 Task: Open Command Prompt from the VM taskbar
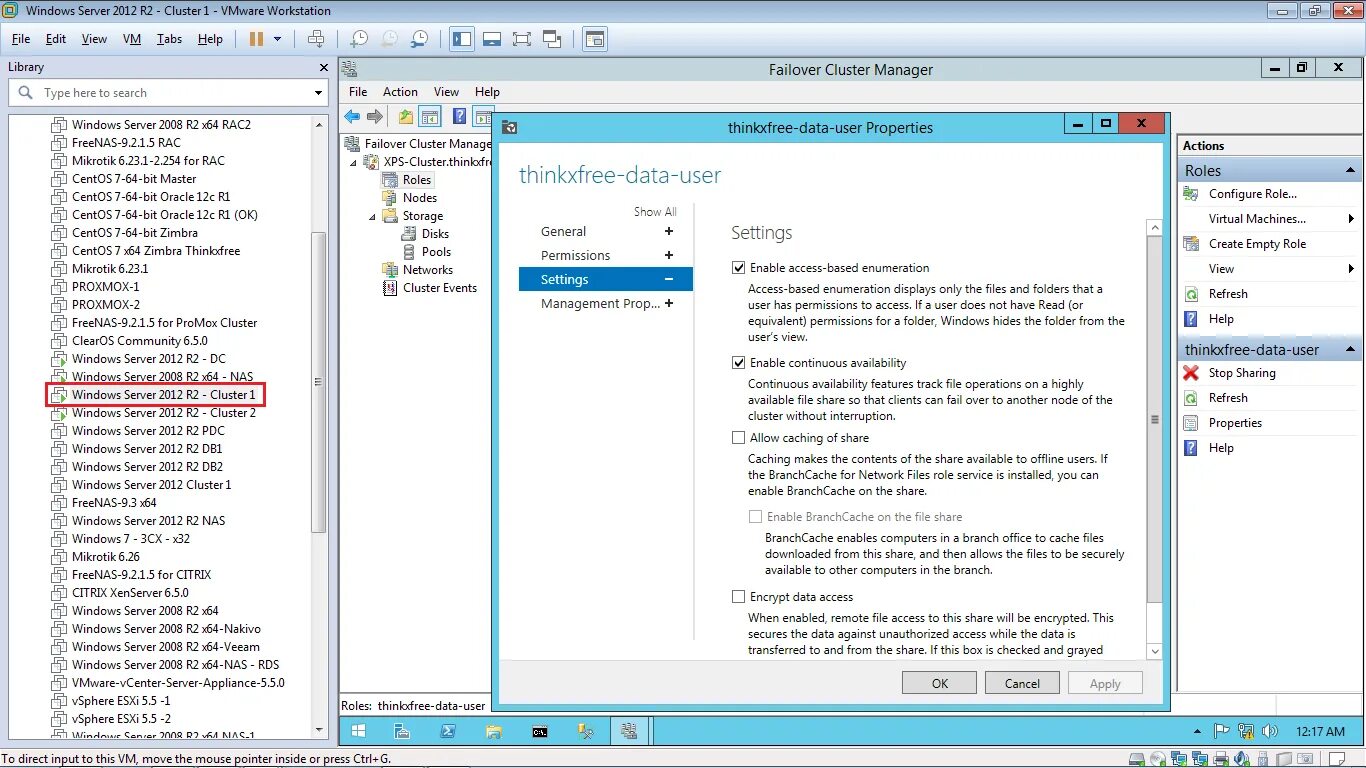coord(540,732)
